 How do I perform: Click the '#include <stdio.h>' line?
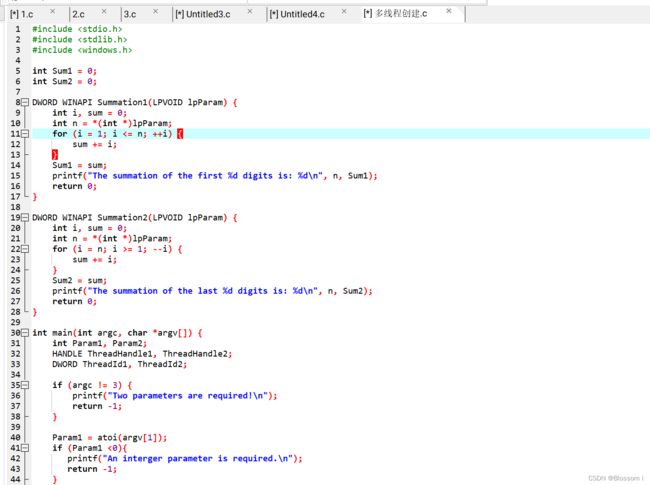tap(77, 29)
